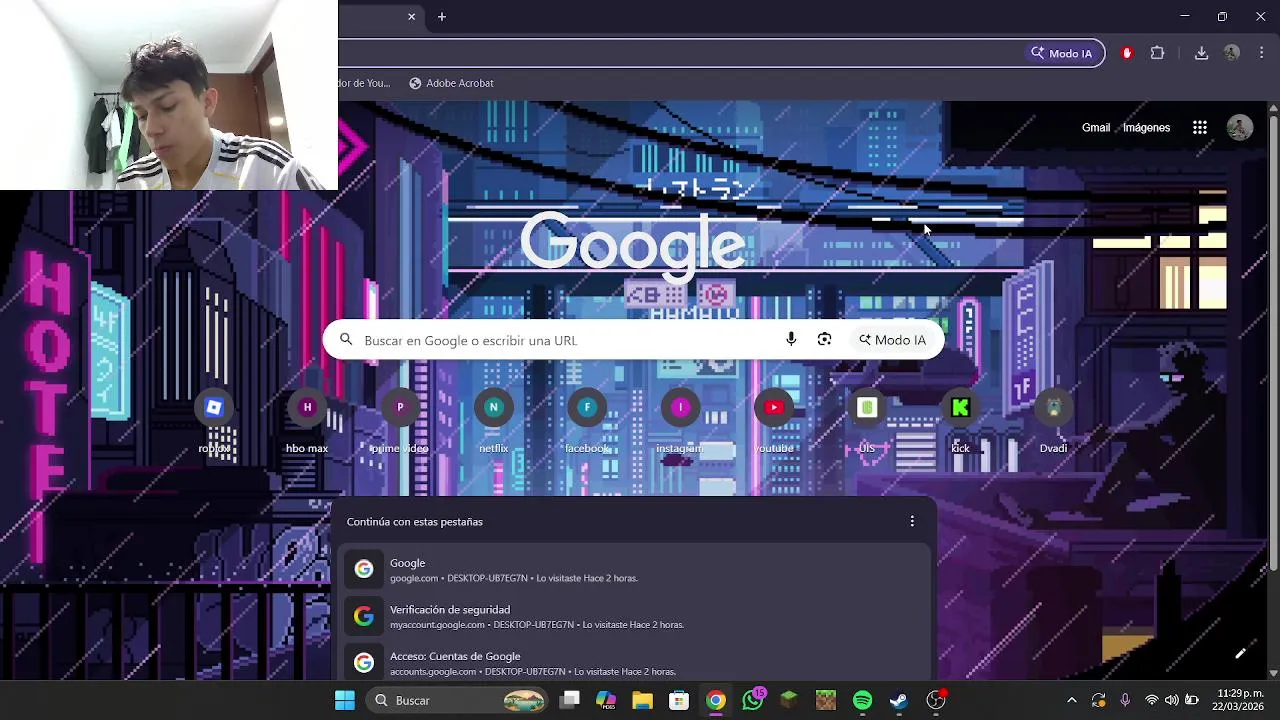
Task: Search by image with Google Lens
Action: click(x=824, y=340)
